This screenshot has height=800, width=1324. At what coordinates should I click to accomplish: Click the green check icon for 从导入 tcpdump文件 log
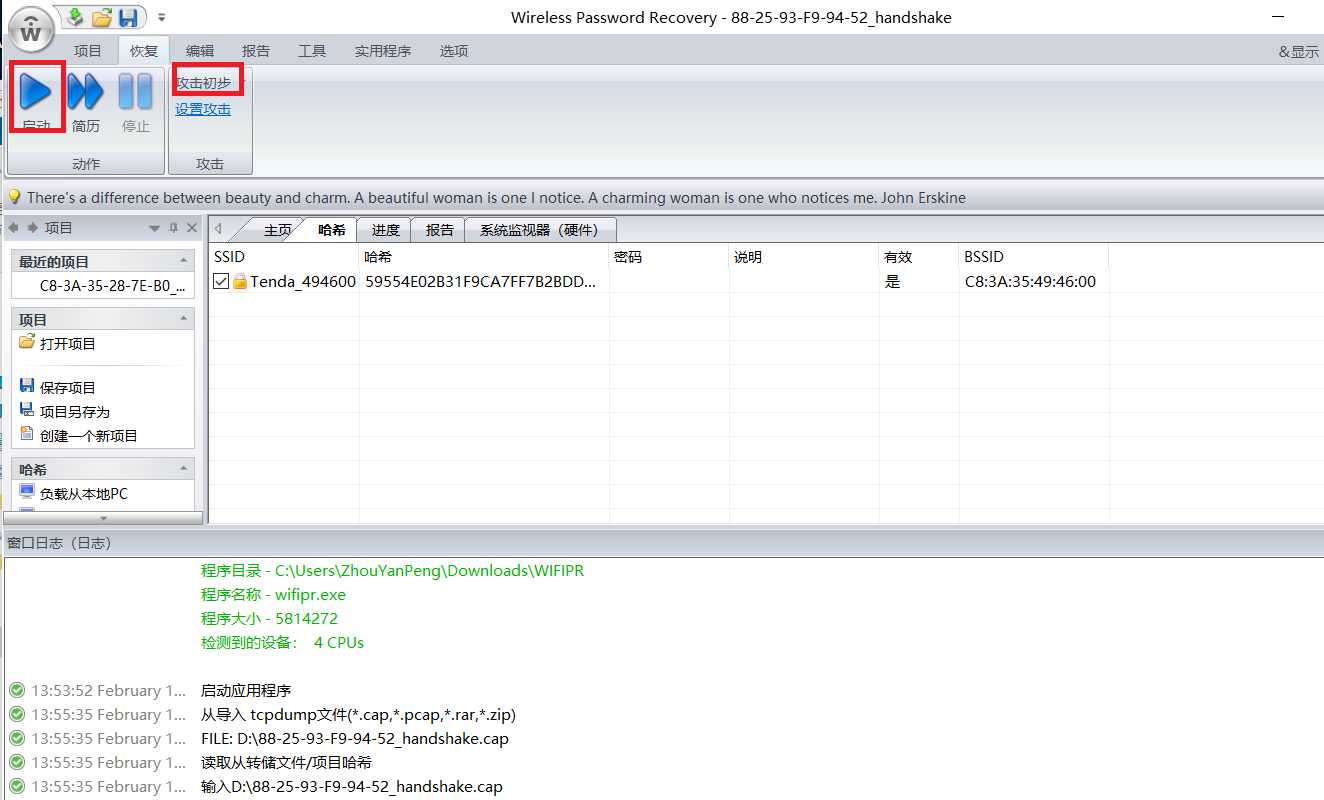coord(17,714)
